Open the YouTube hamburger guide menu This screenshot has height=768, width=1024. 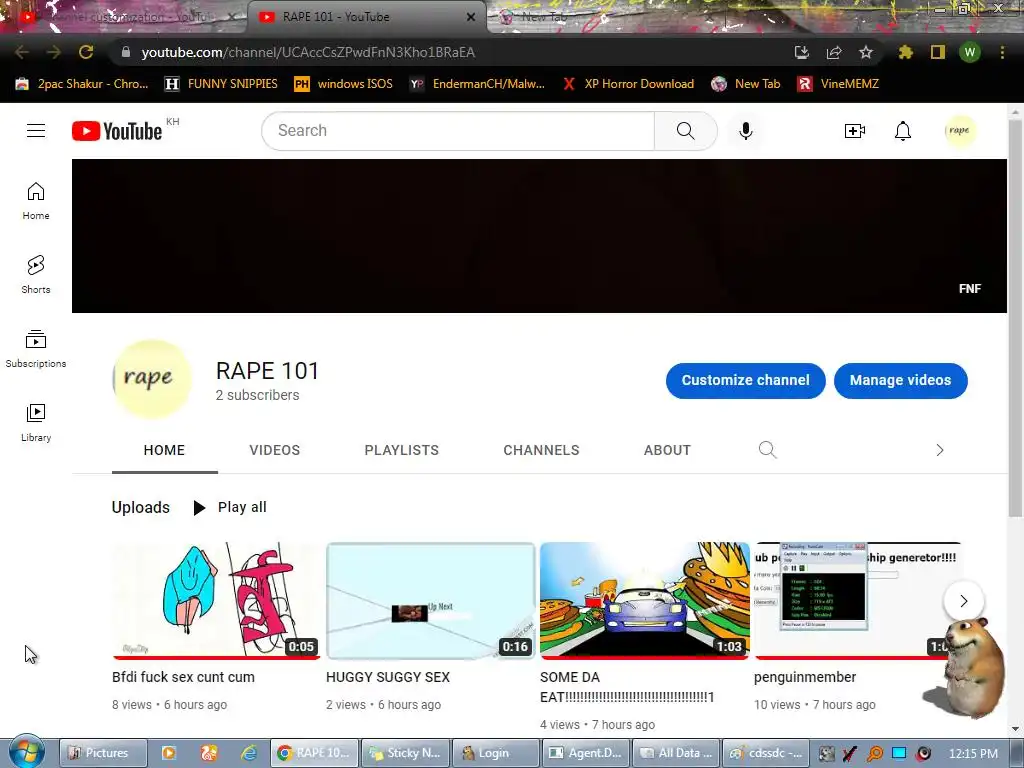(36, 131)
